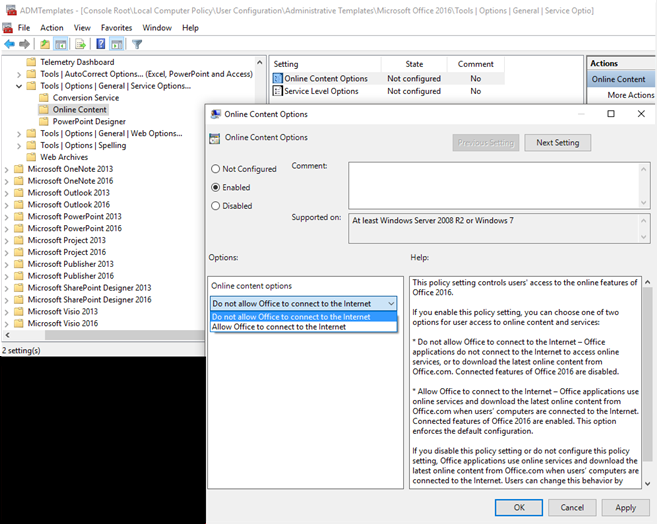Viewport: 657px width, 524px height.
Task: Open the Help toolbar icon
Action: pyautogui.click(x=101, y=44)
